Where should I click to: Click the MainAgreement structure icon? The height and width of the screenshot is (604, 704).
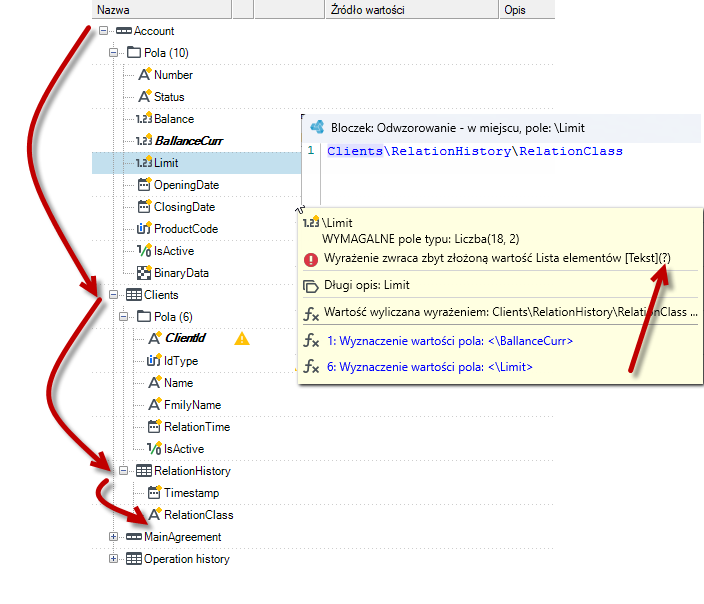[134, 537]
